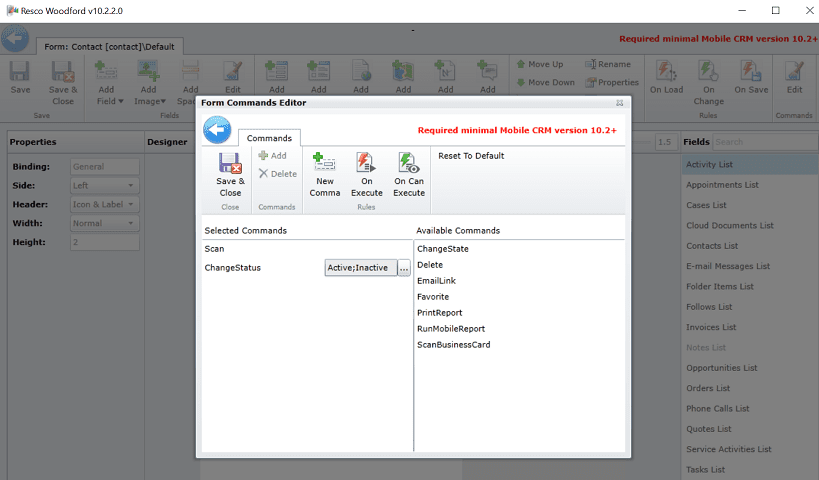
Task: Click Save & Close icon in Commands Editor
Action: coord(230,163)
